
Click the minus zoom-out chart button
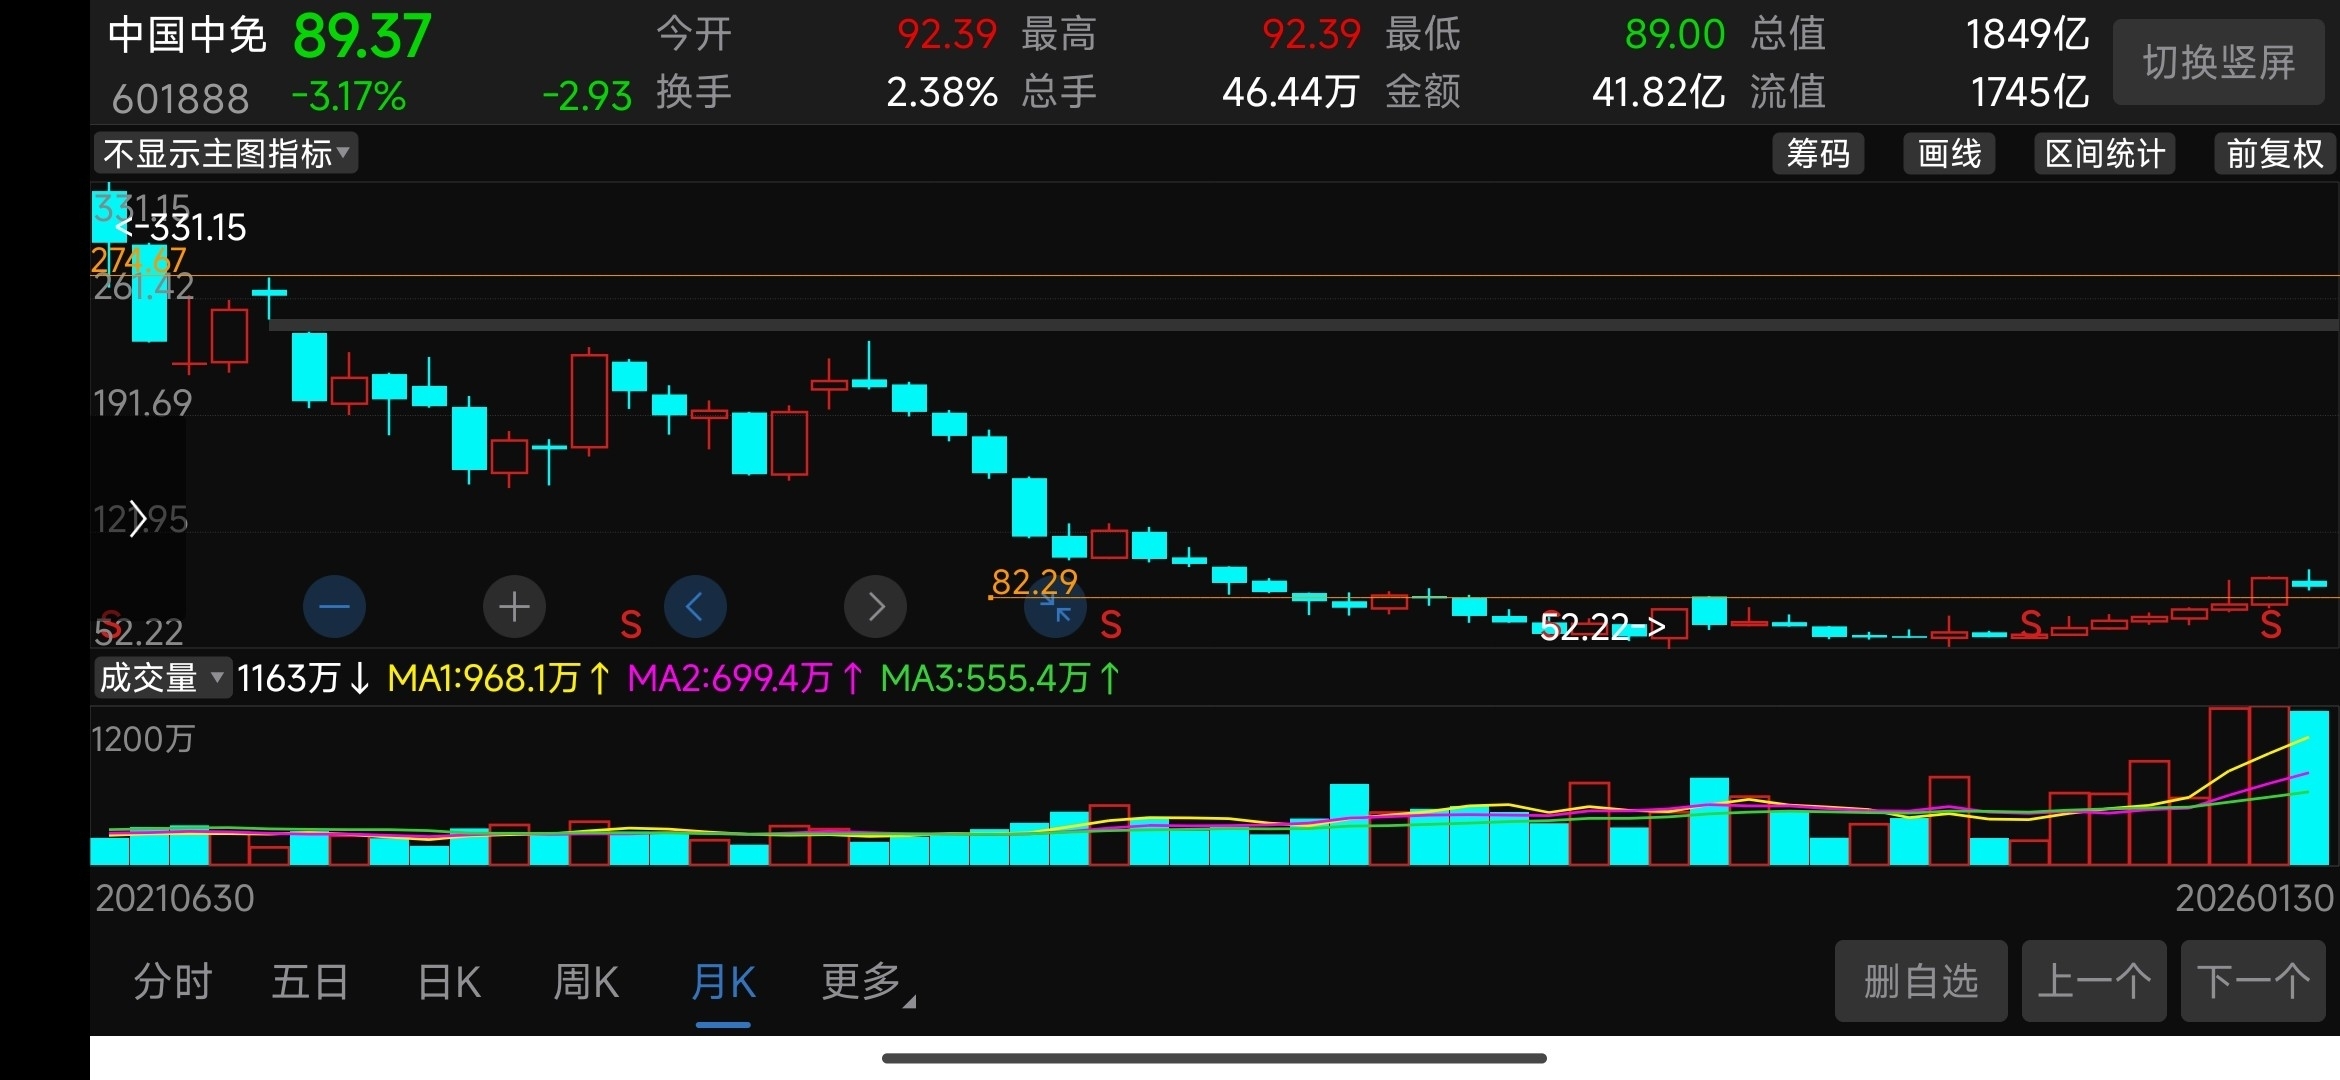click(x=334, y=606)
